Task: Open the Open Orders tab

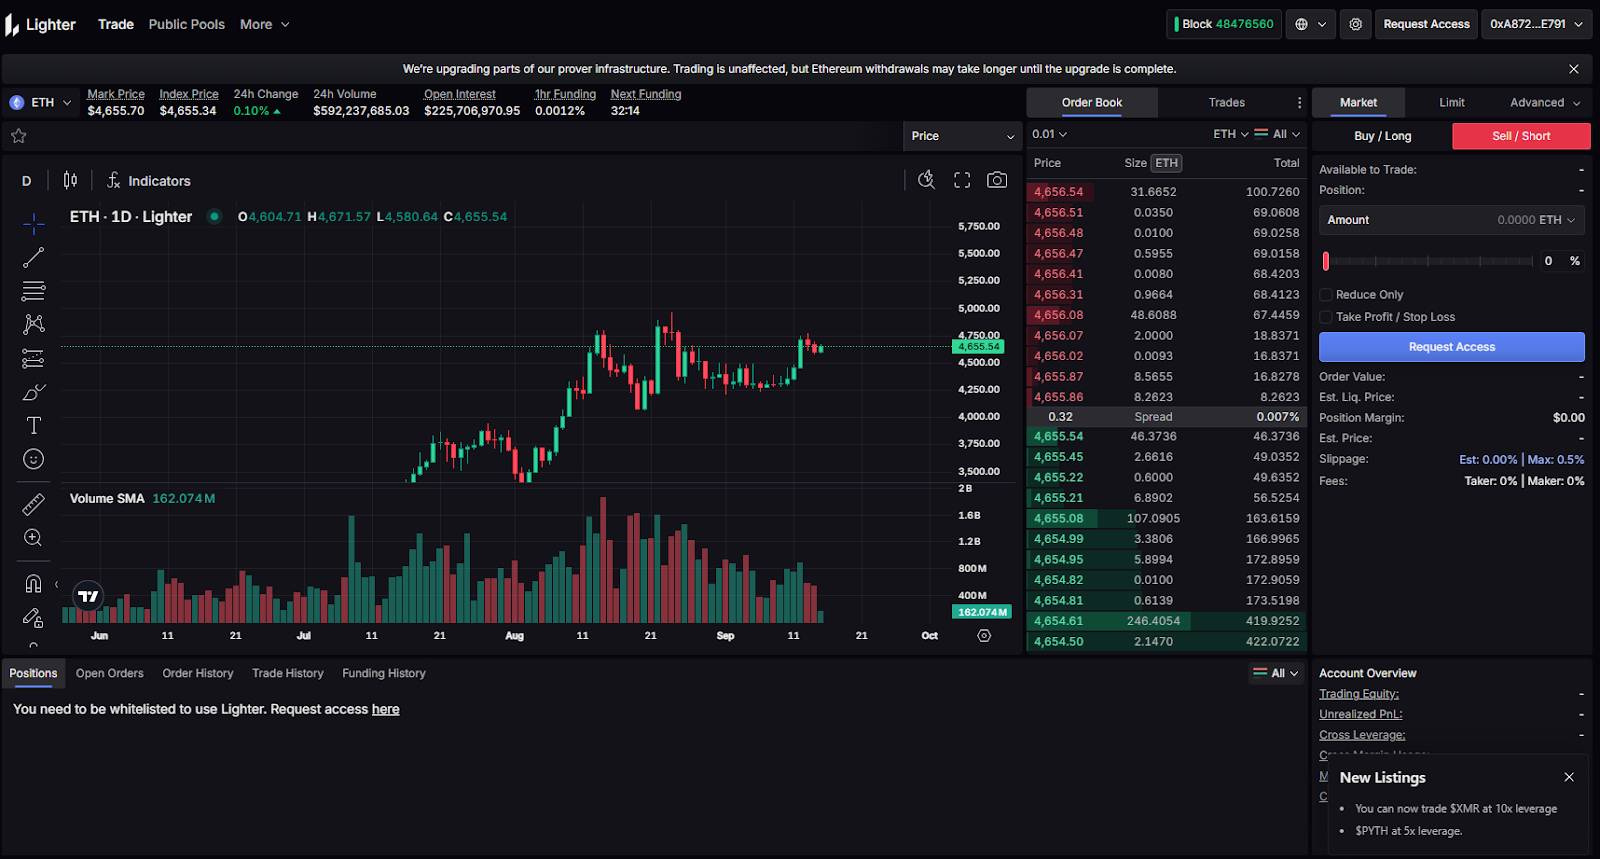Action: coord(110,673)
